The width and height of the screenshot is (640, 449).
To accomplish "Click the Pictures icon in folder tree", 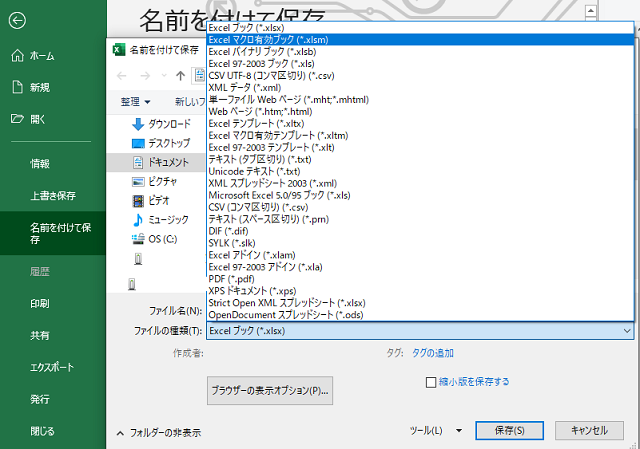I will (138, 182).
